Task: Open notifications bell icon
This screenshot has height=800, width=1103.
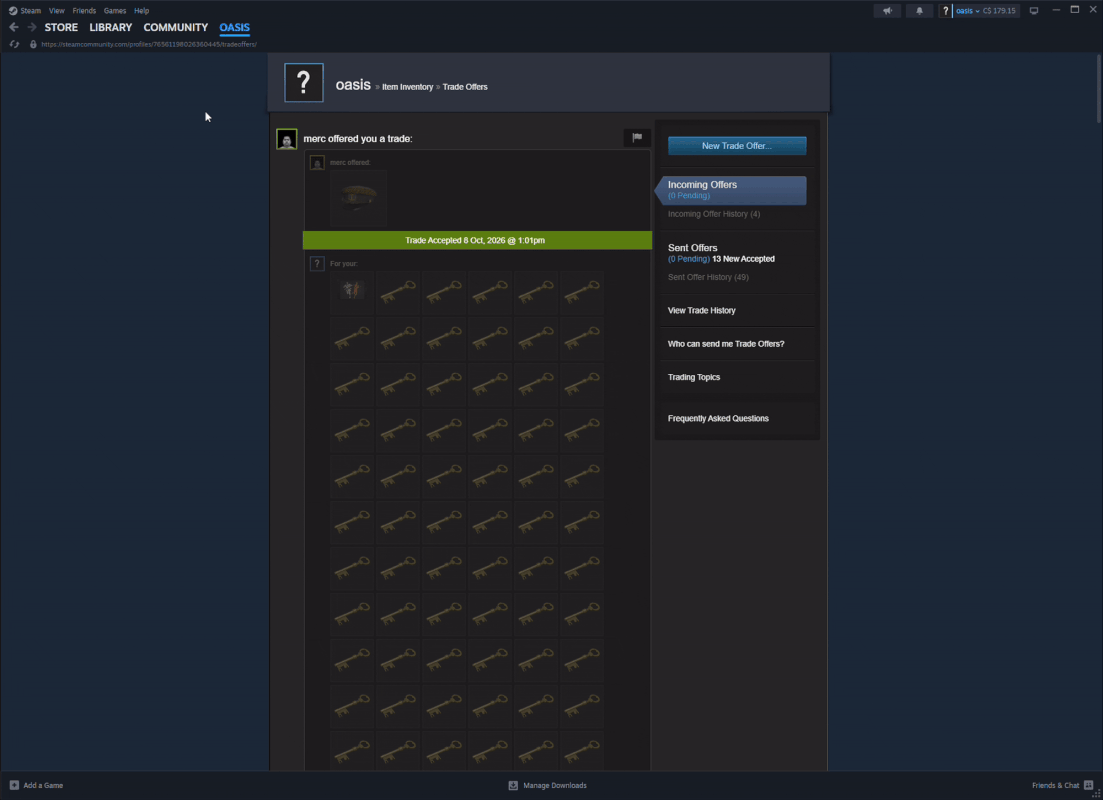Action: click(x=919, y=11)
